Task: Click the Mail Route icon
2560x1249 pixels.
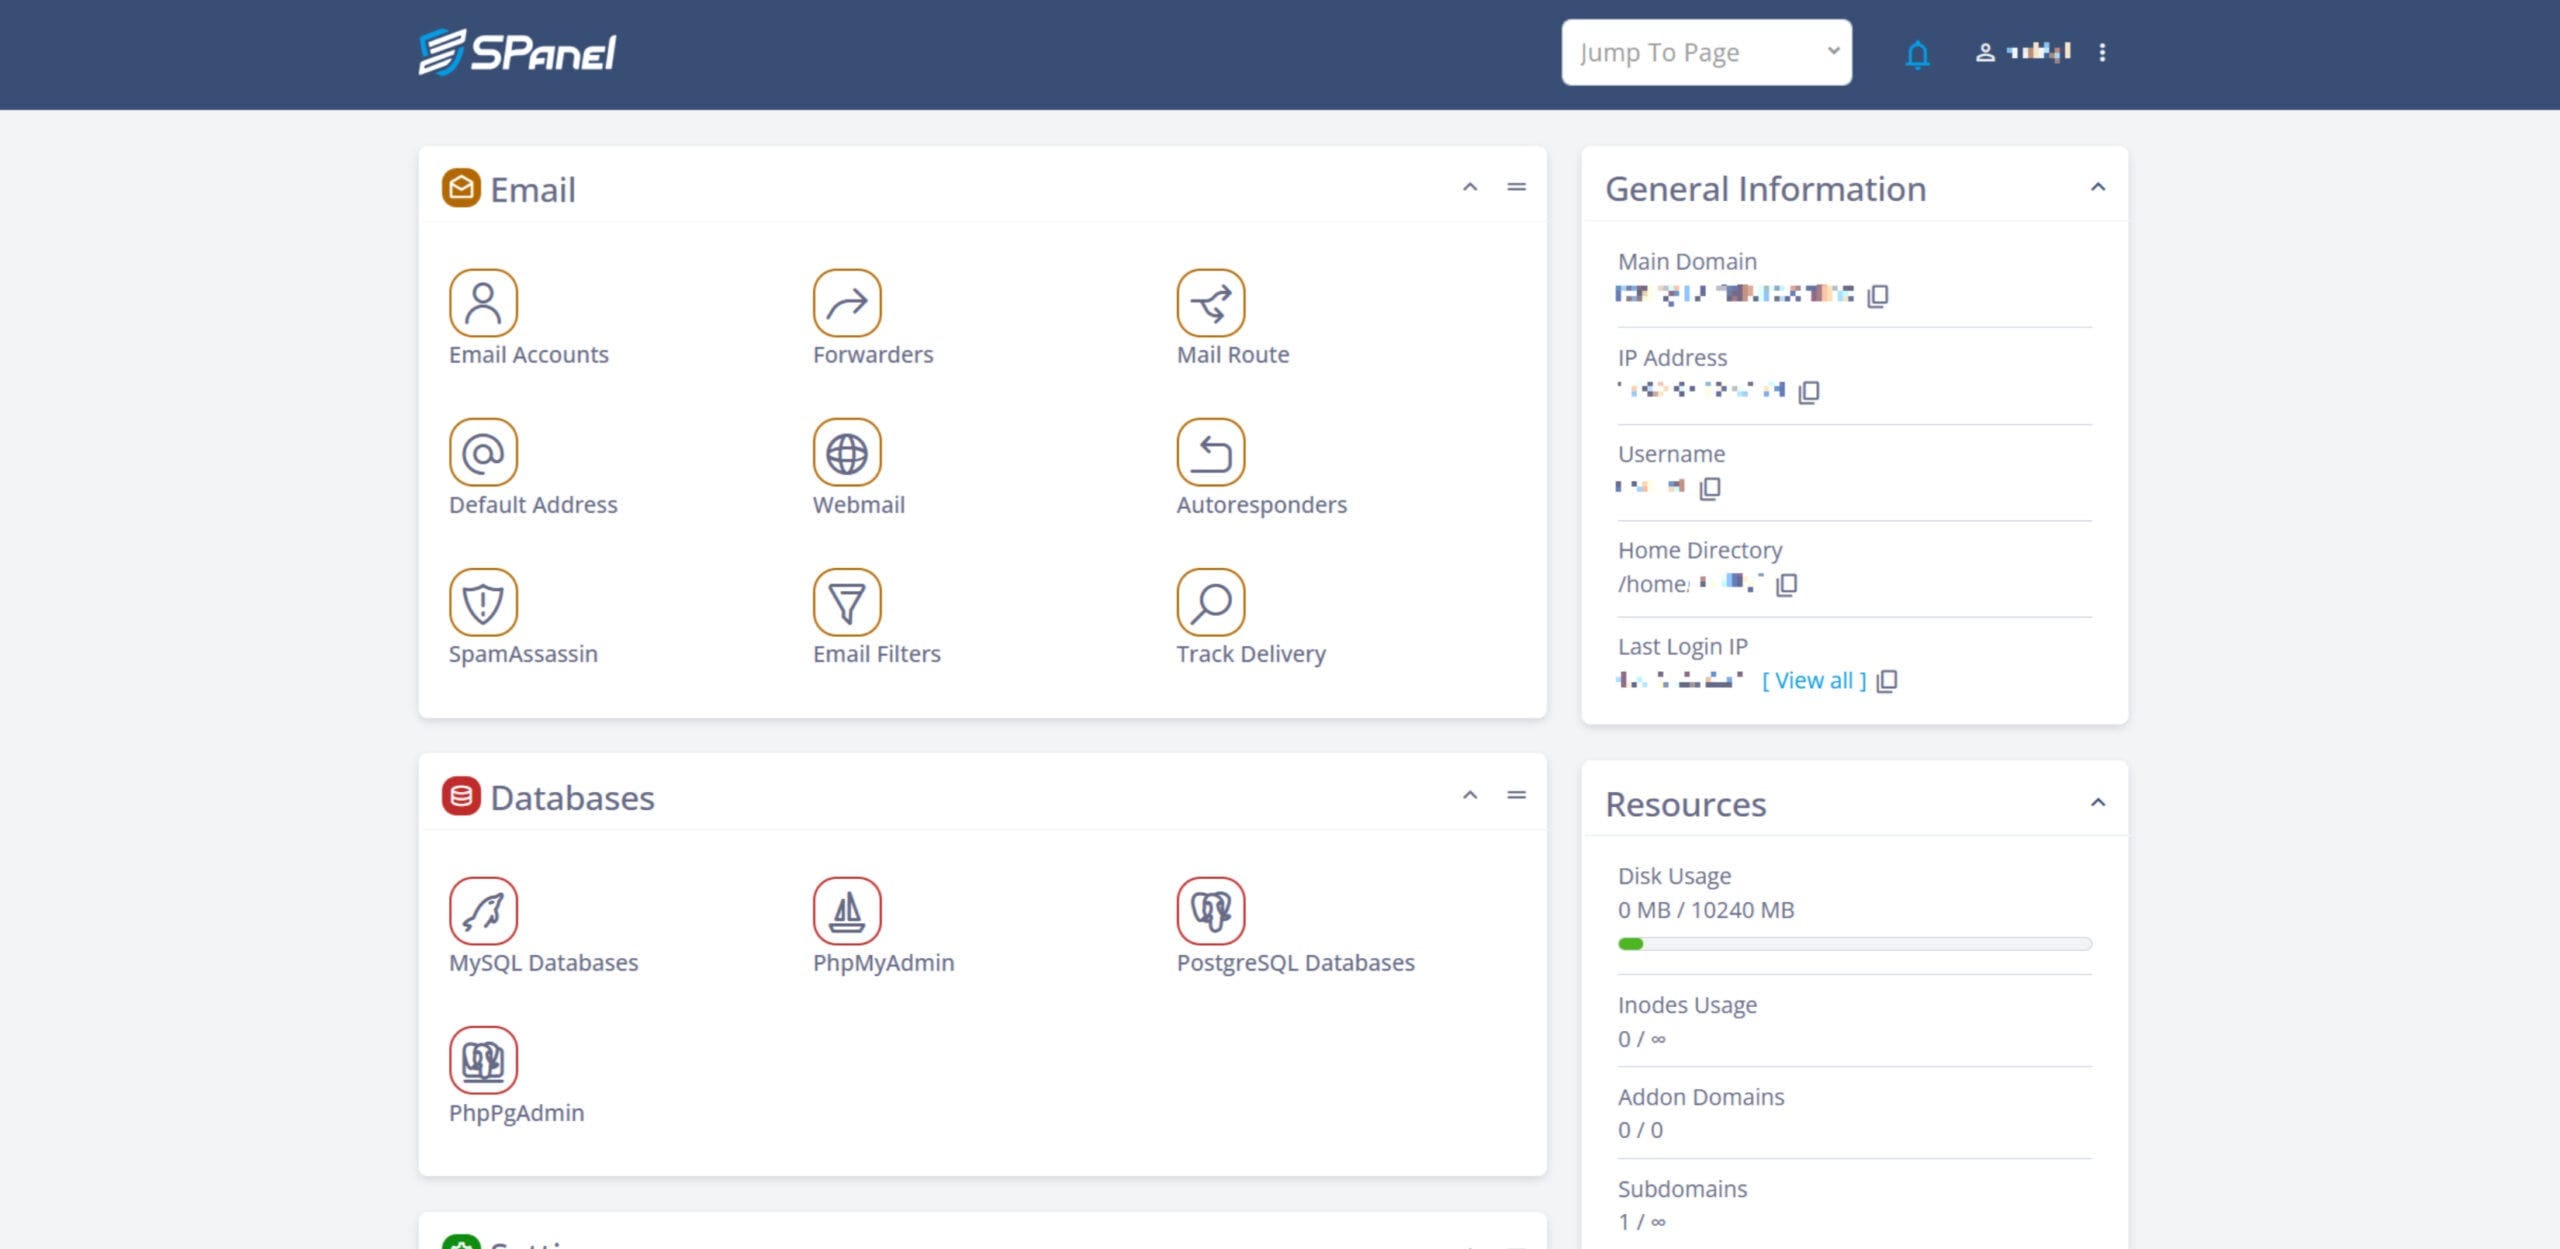Action: [1210, 303]
